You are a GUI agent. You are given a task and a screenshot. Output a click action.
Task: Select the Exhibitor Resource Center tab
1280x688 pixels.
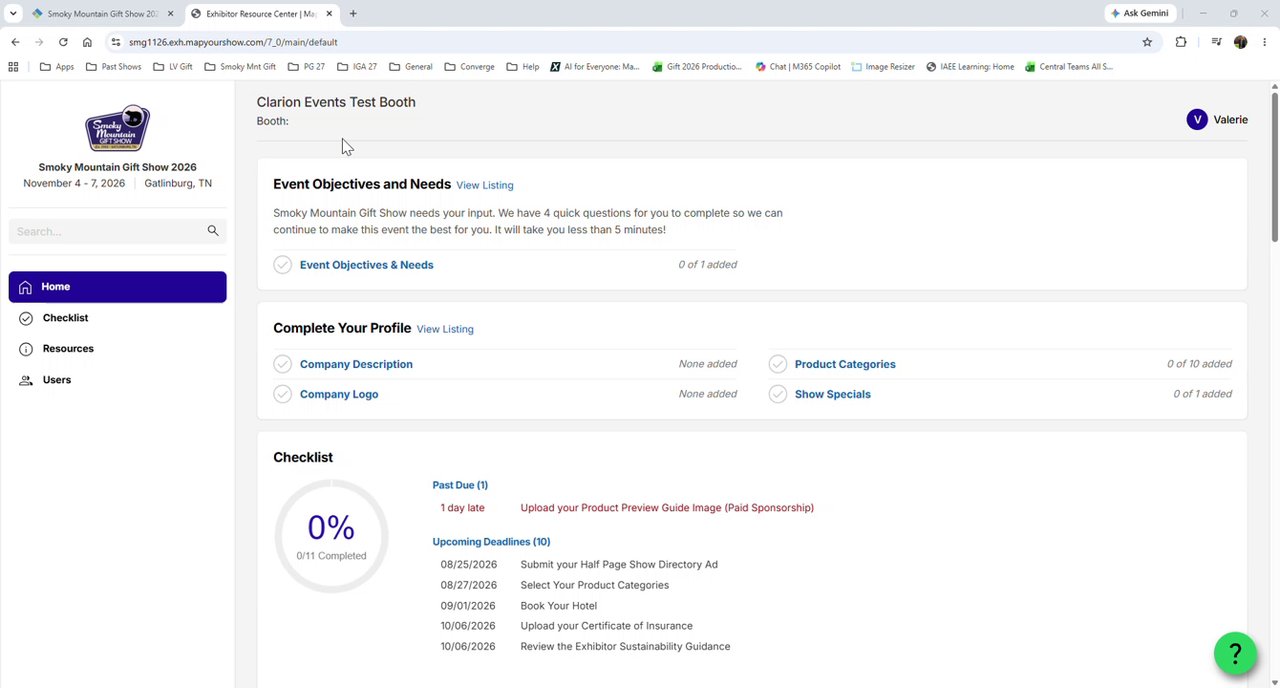coord(262,14)
